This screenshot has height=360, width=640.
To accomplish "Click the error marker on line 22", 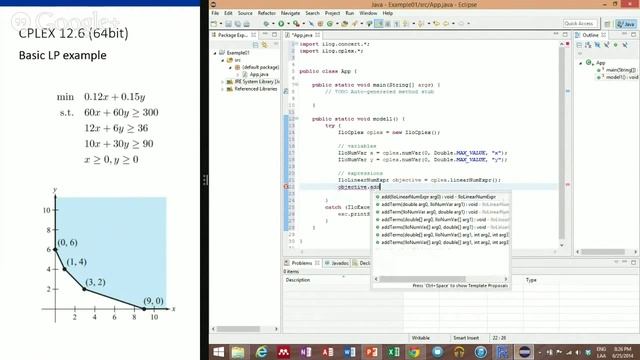I will pyautogui.click(x=286, y=187).
